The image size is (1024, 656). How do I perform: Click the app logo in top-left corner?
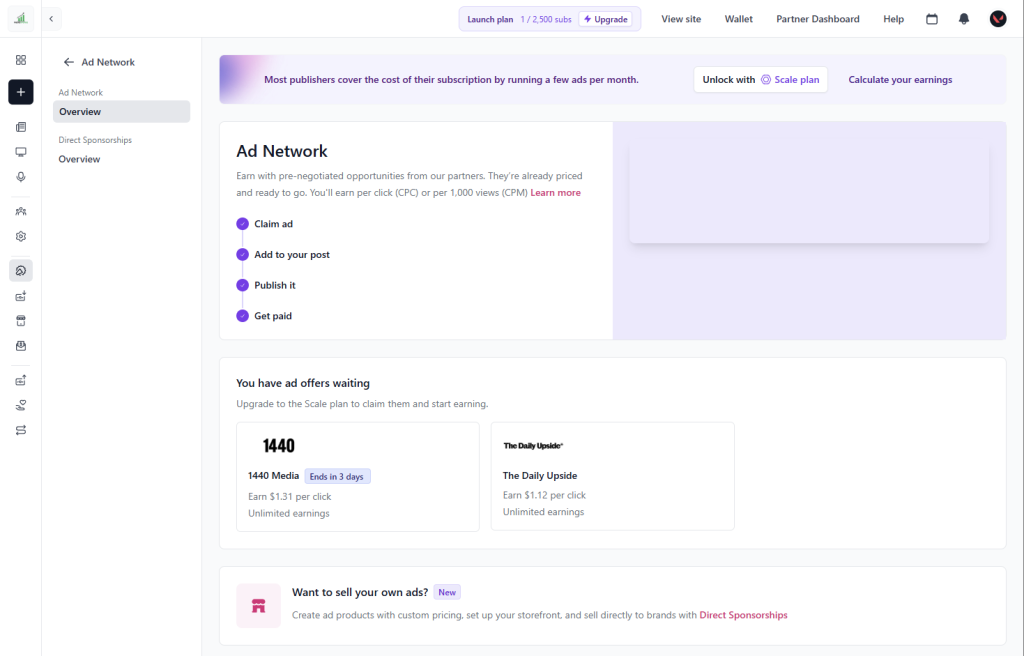pos(21,18)
